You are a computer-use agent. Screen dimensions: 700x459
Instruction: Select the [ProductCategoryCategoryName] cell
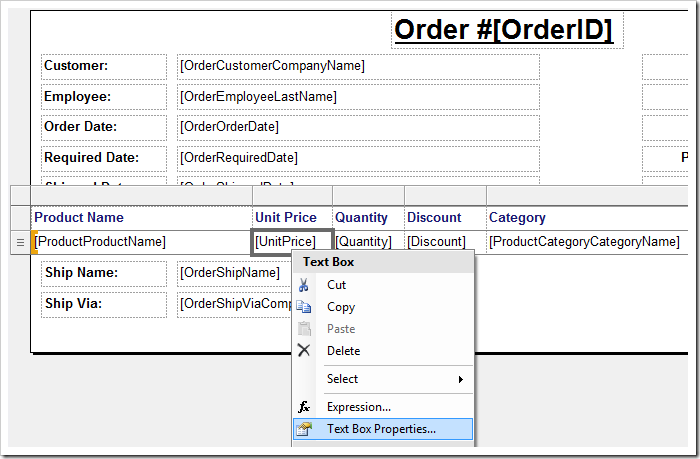click(588, 242)
